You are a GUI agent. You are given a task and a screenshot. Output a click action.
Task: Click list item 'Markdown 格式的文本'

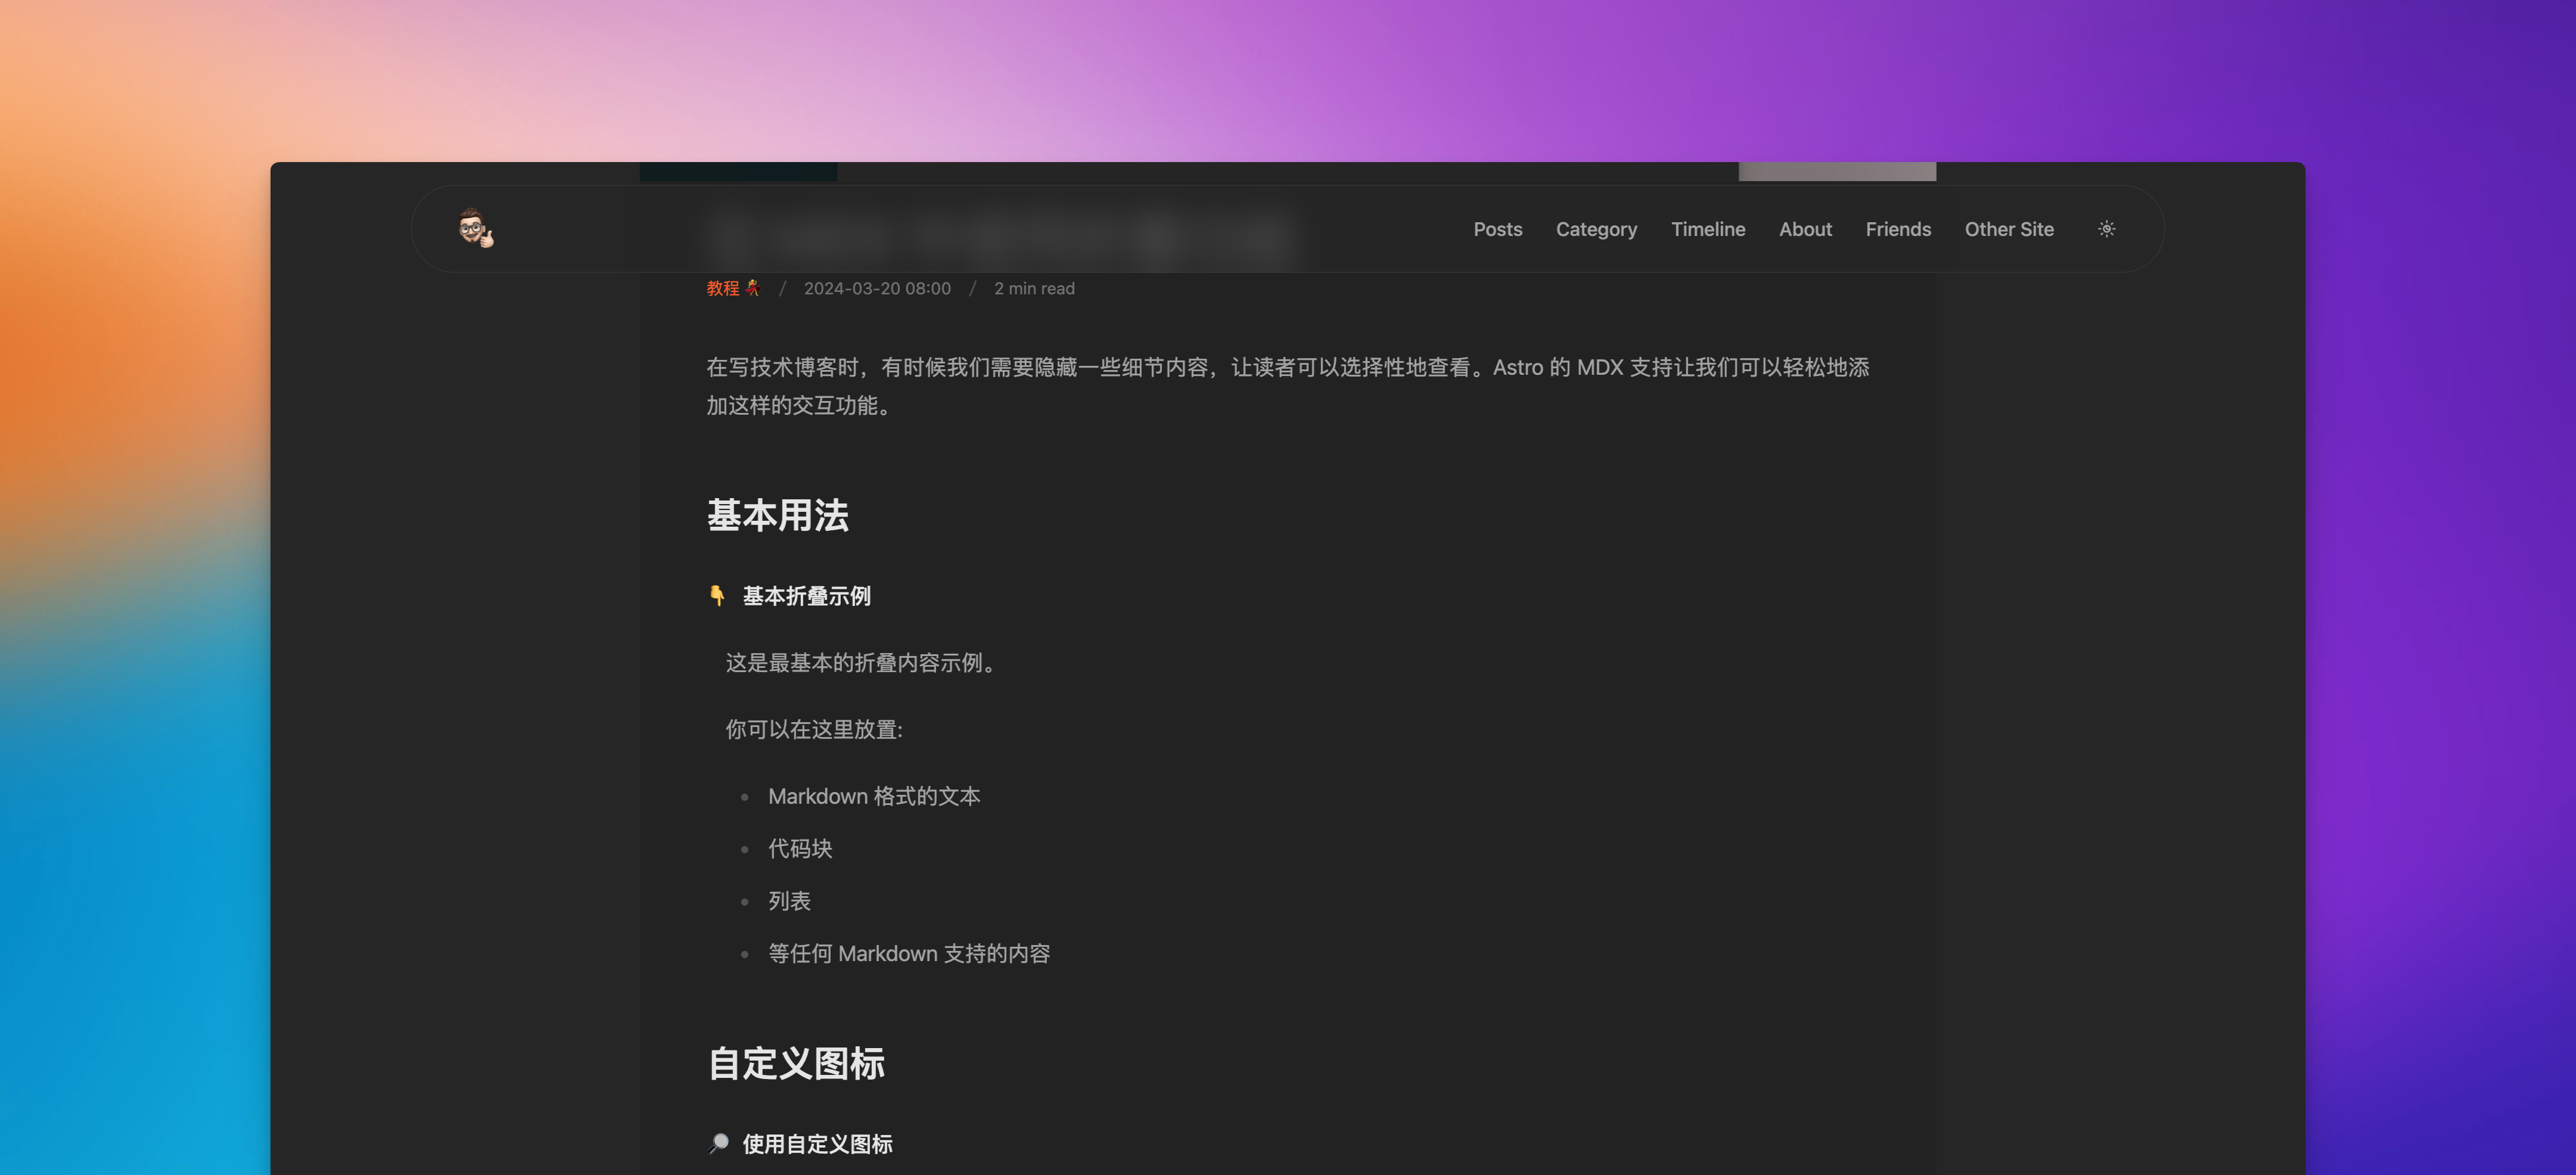tap(874, 796)
